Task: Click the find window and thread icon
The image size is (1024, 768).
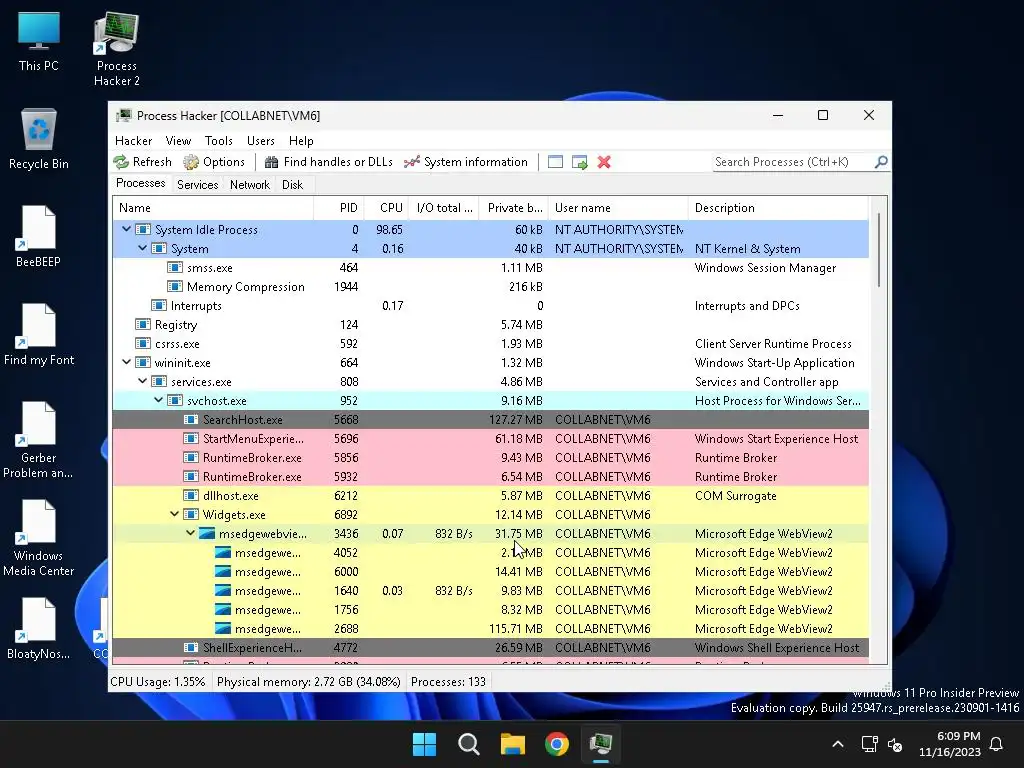Action: click(579, 162)
